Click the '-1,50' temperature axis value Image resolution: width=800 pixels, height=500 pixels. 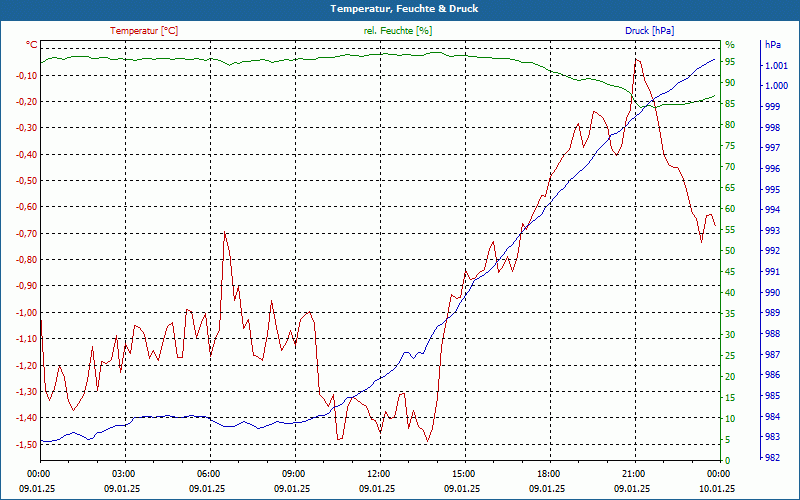coord(26,444)
